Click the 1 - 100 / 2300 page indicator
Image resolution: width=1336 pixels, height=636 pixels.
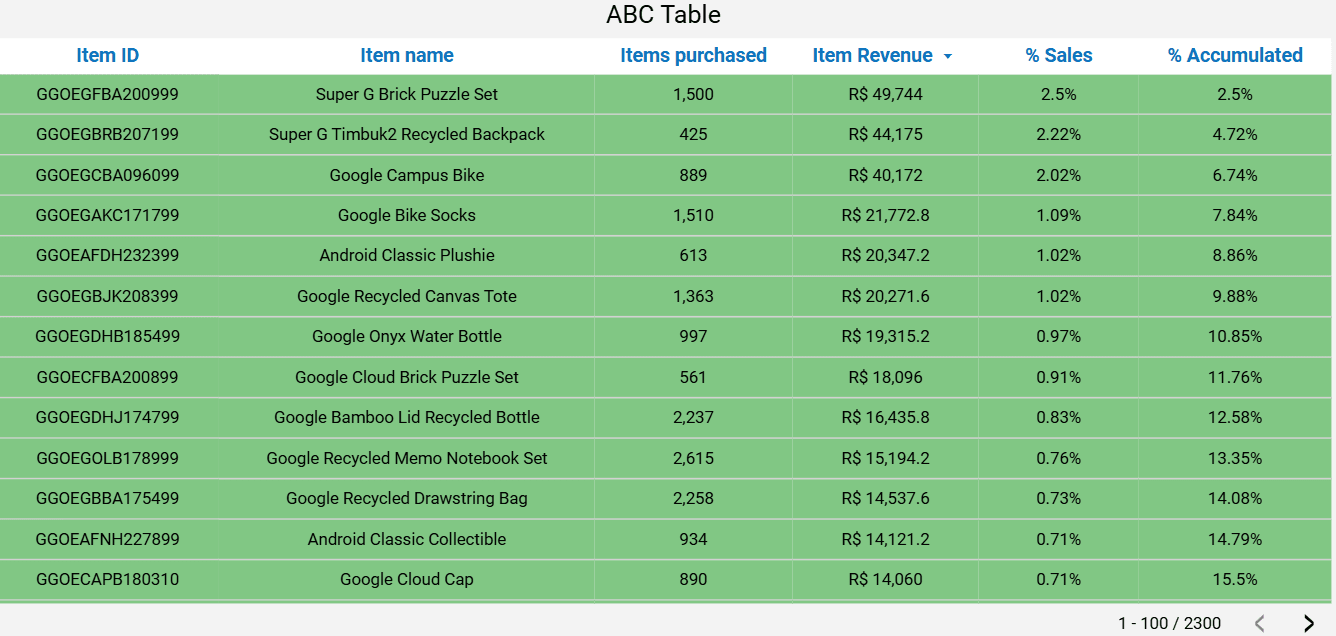tap(1169, 623)
